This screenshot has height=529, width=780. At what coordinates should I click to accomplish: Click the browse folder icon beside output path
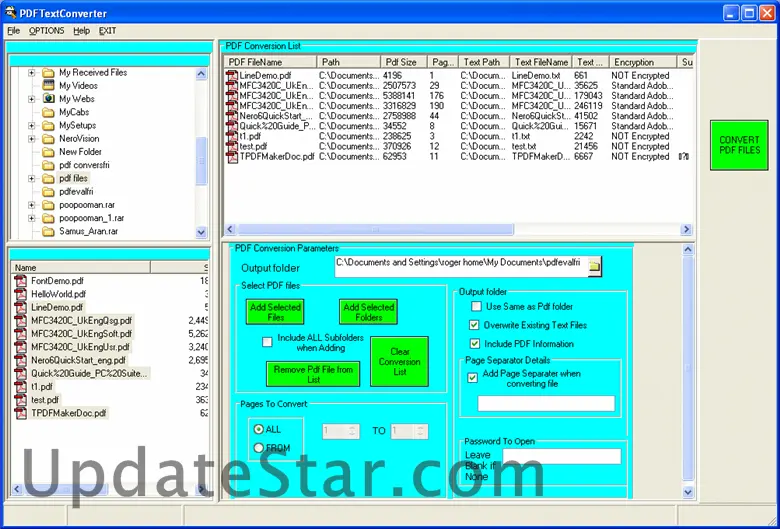tap(595, 266)
